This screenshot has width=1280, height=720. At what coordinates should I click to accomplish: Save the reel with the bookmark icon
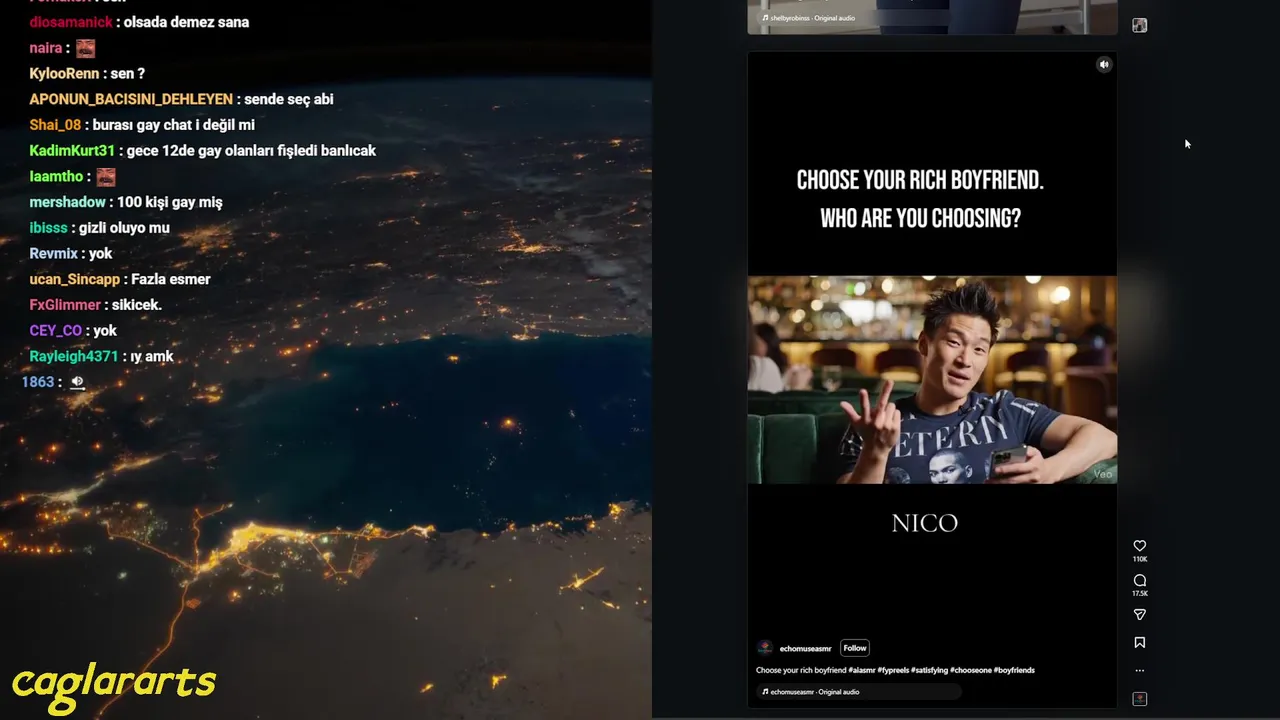click(x=1139, y=643)
